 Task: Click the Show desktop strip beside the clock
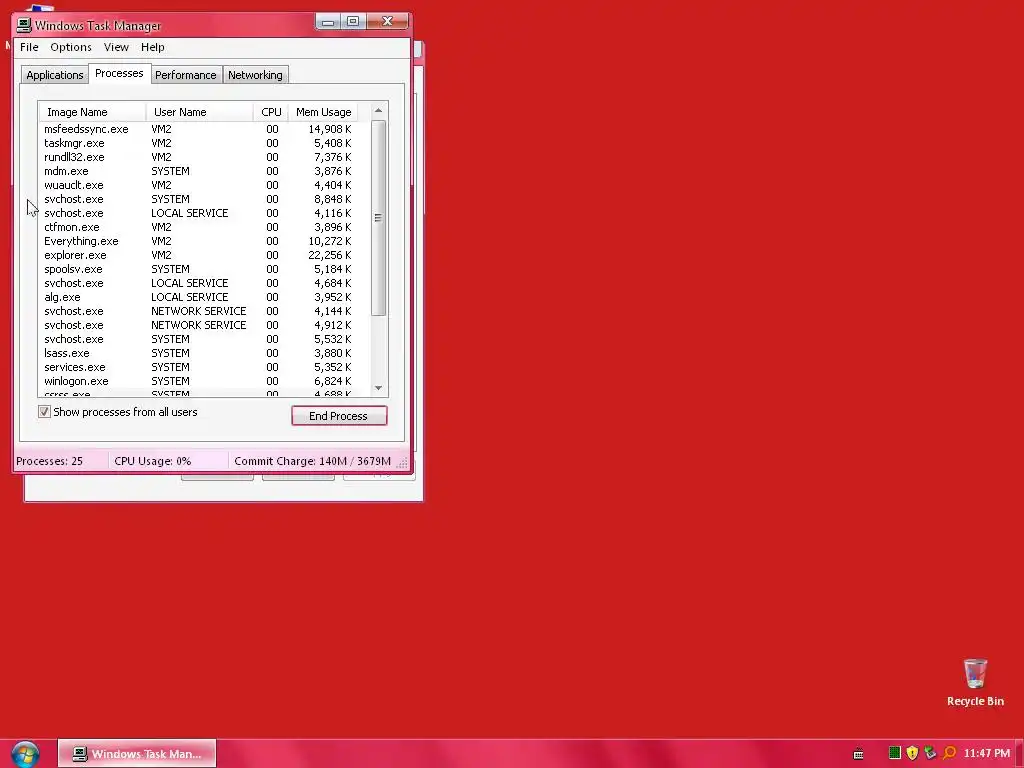coord(1020,754)
